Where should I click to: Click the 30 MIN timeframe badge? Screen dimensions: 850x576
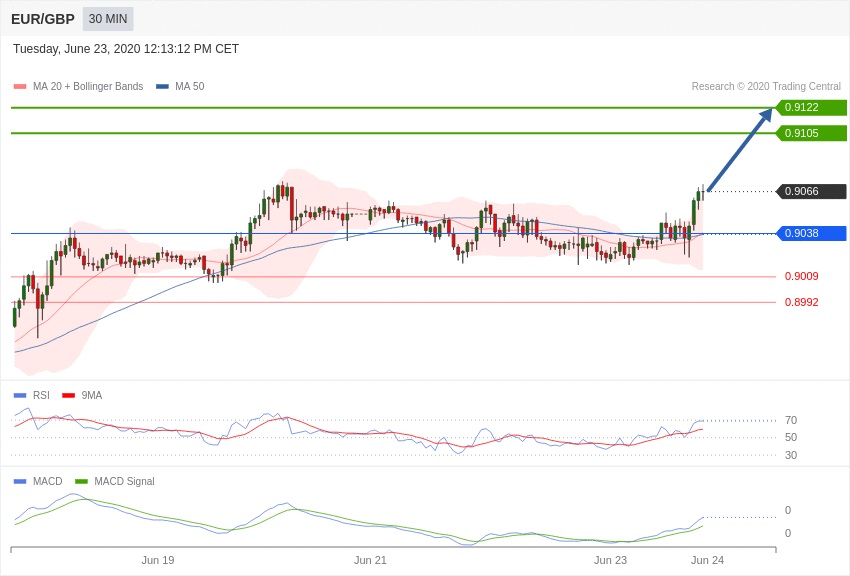coord(108,19)
